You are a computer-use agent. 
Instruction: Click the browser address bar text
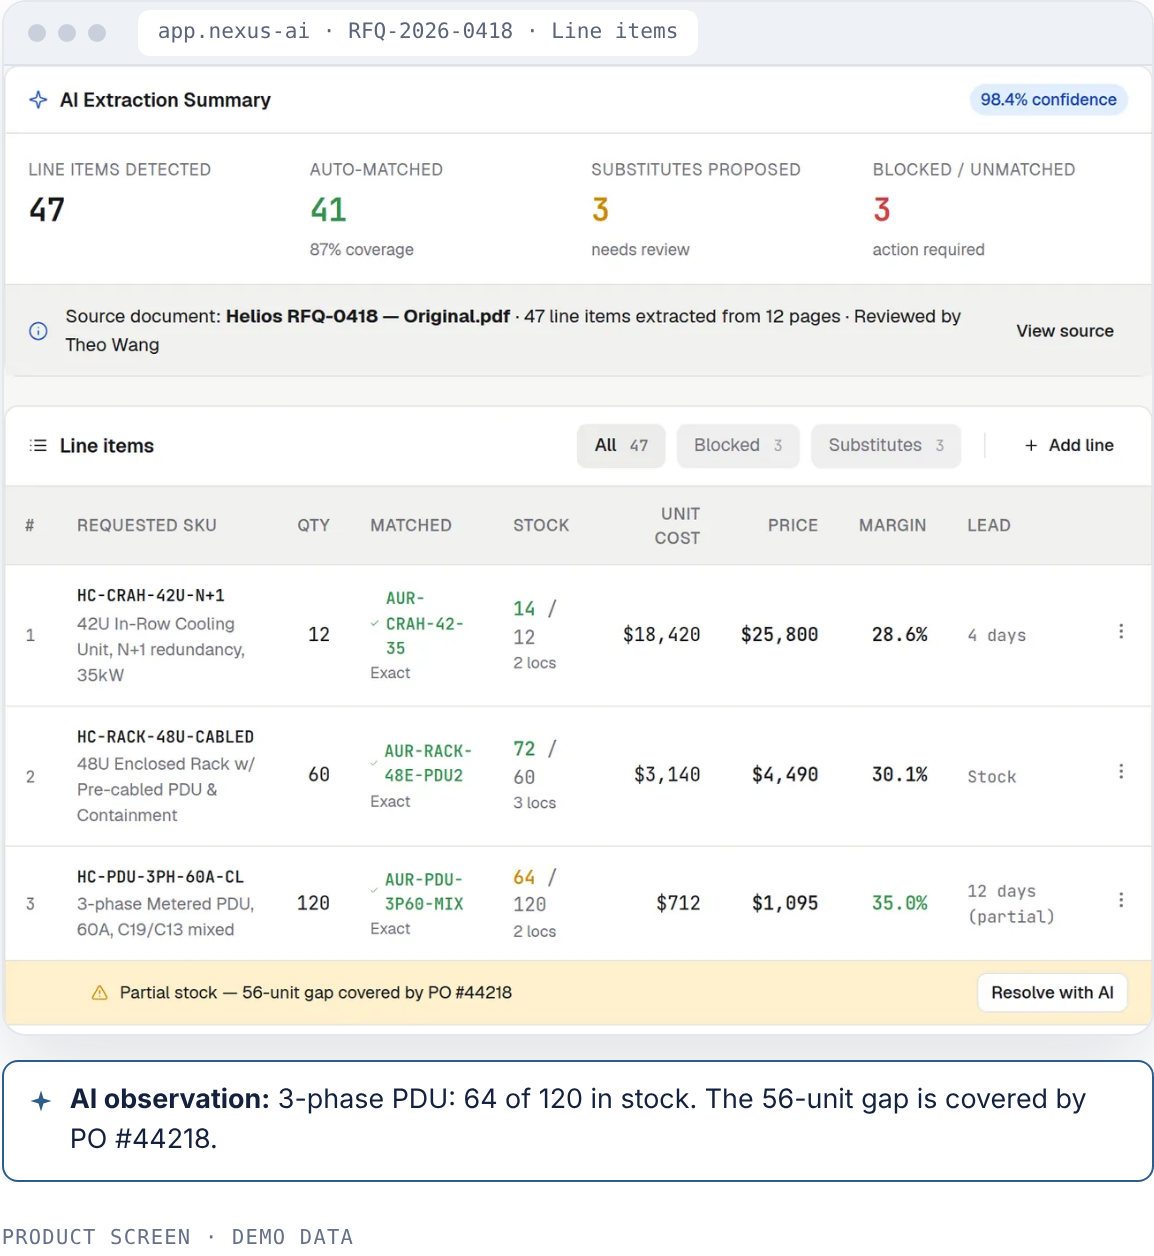(x=417, y=32)
